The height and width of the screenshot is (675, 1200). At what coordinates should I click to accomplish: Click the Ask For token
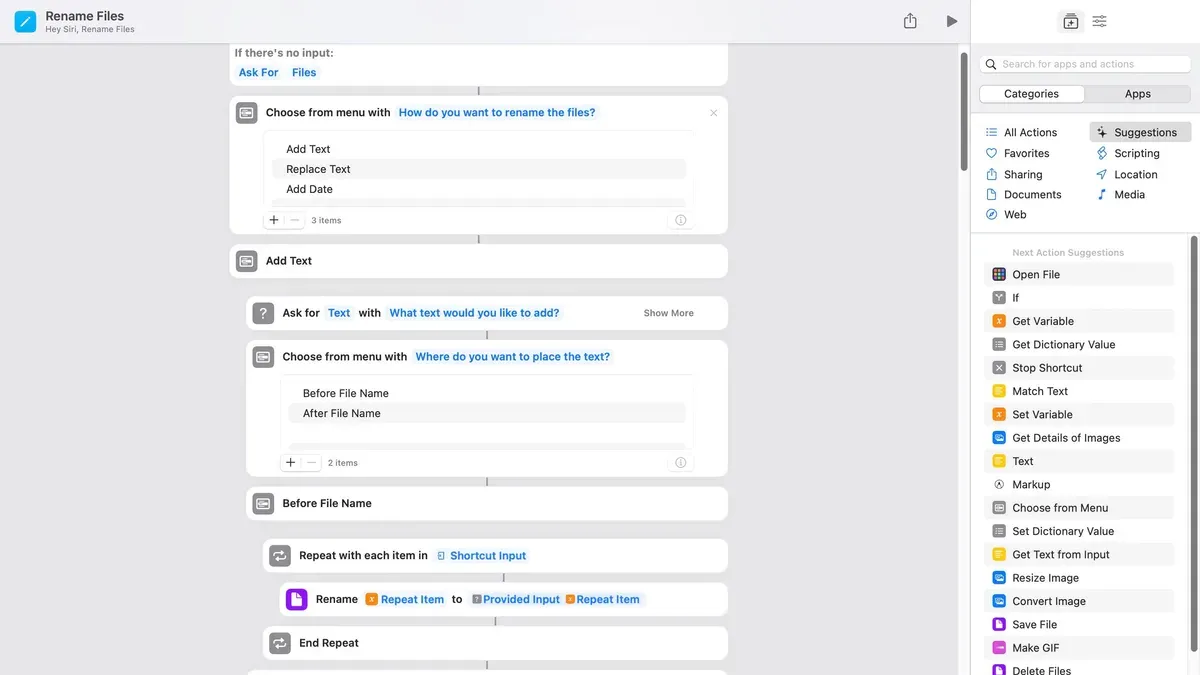258,72
